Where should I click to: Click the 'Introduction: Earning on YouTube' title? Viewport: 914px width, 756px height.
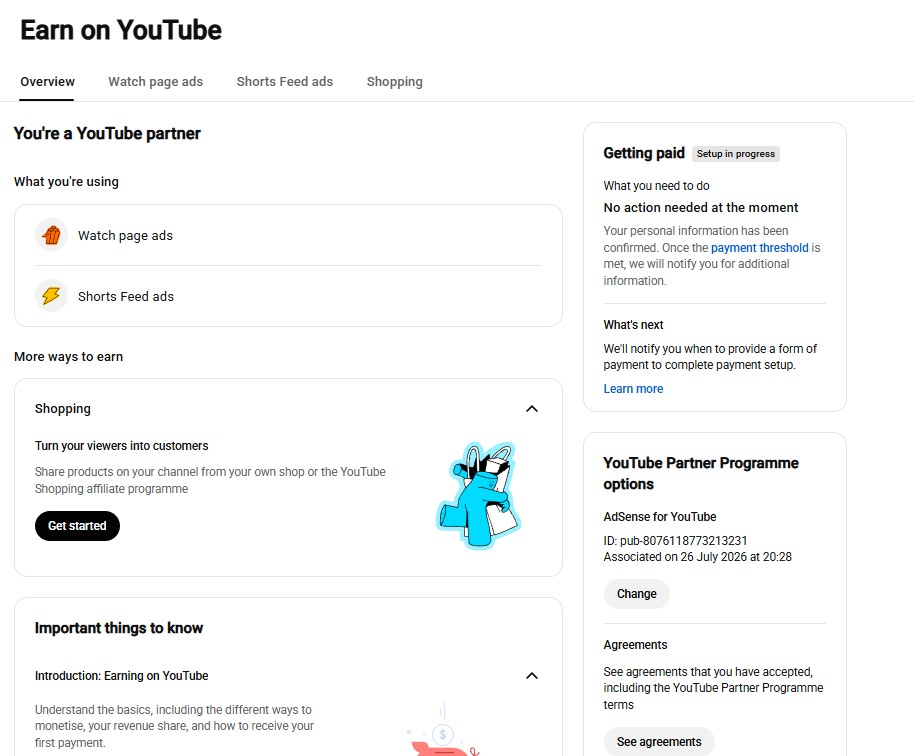[x=121, y=676]
